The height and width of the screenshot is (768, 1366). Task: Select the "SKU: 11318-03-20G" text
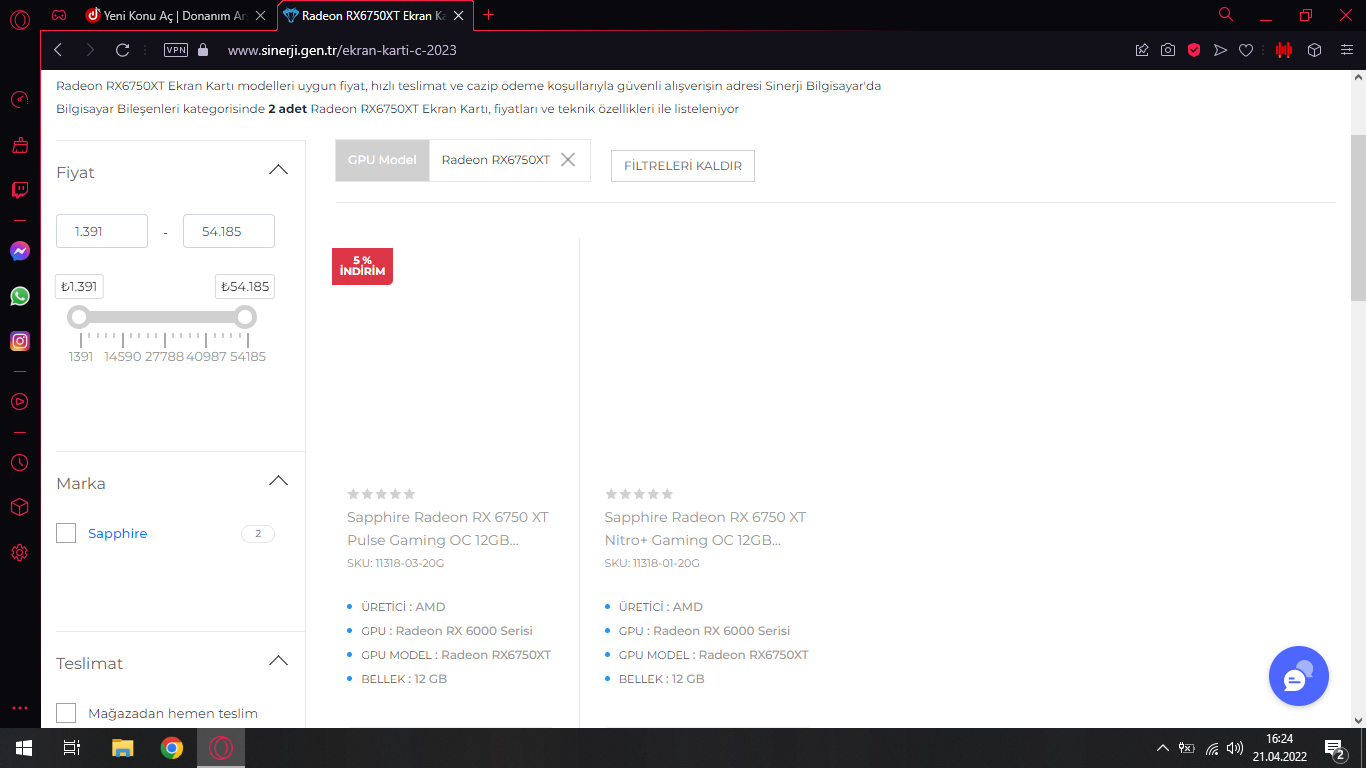[396, 563]
